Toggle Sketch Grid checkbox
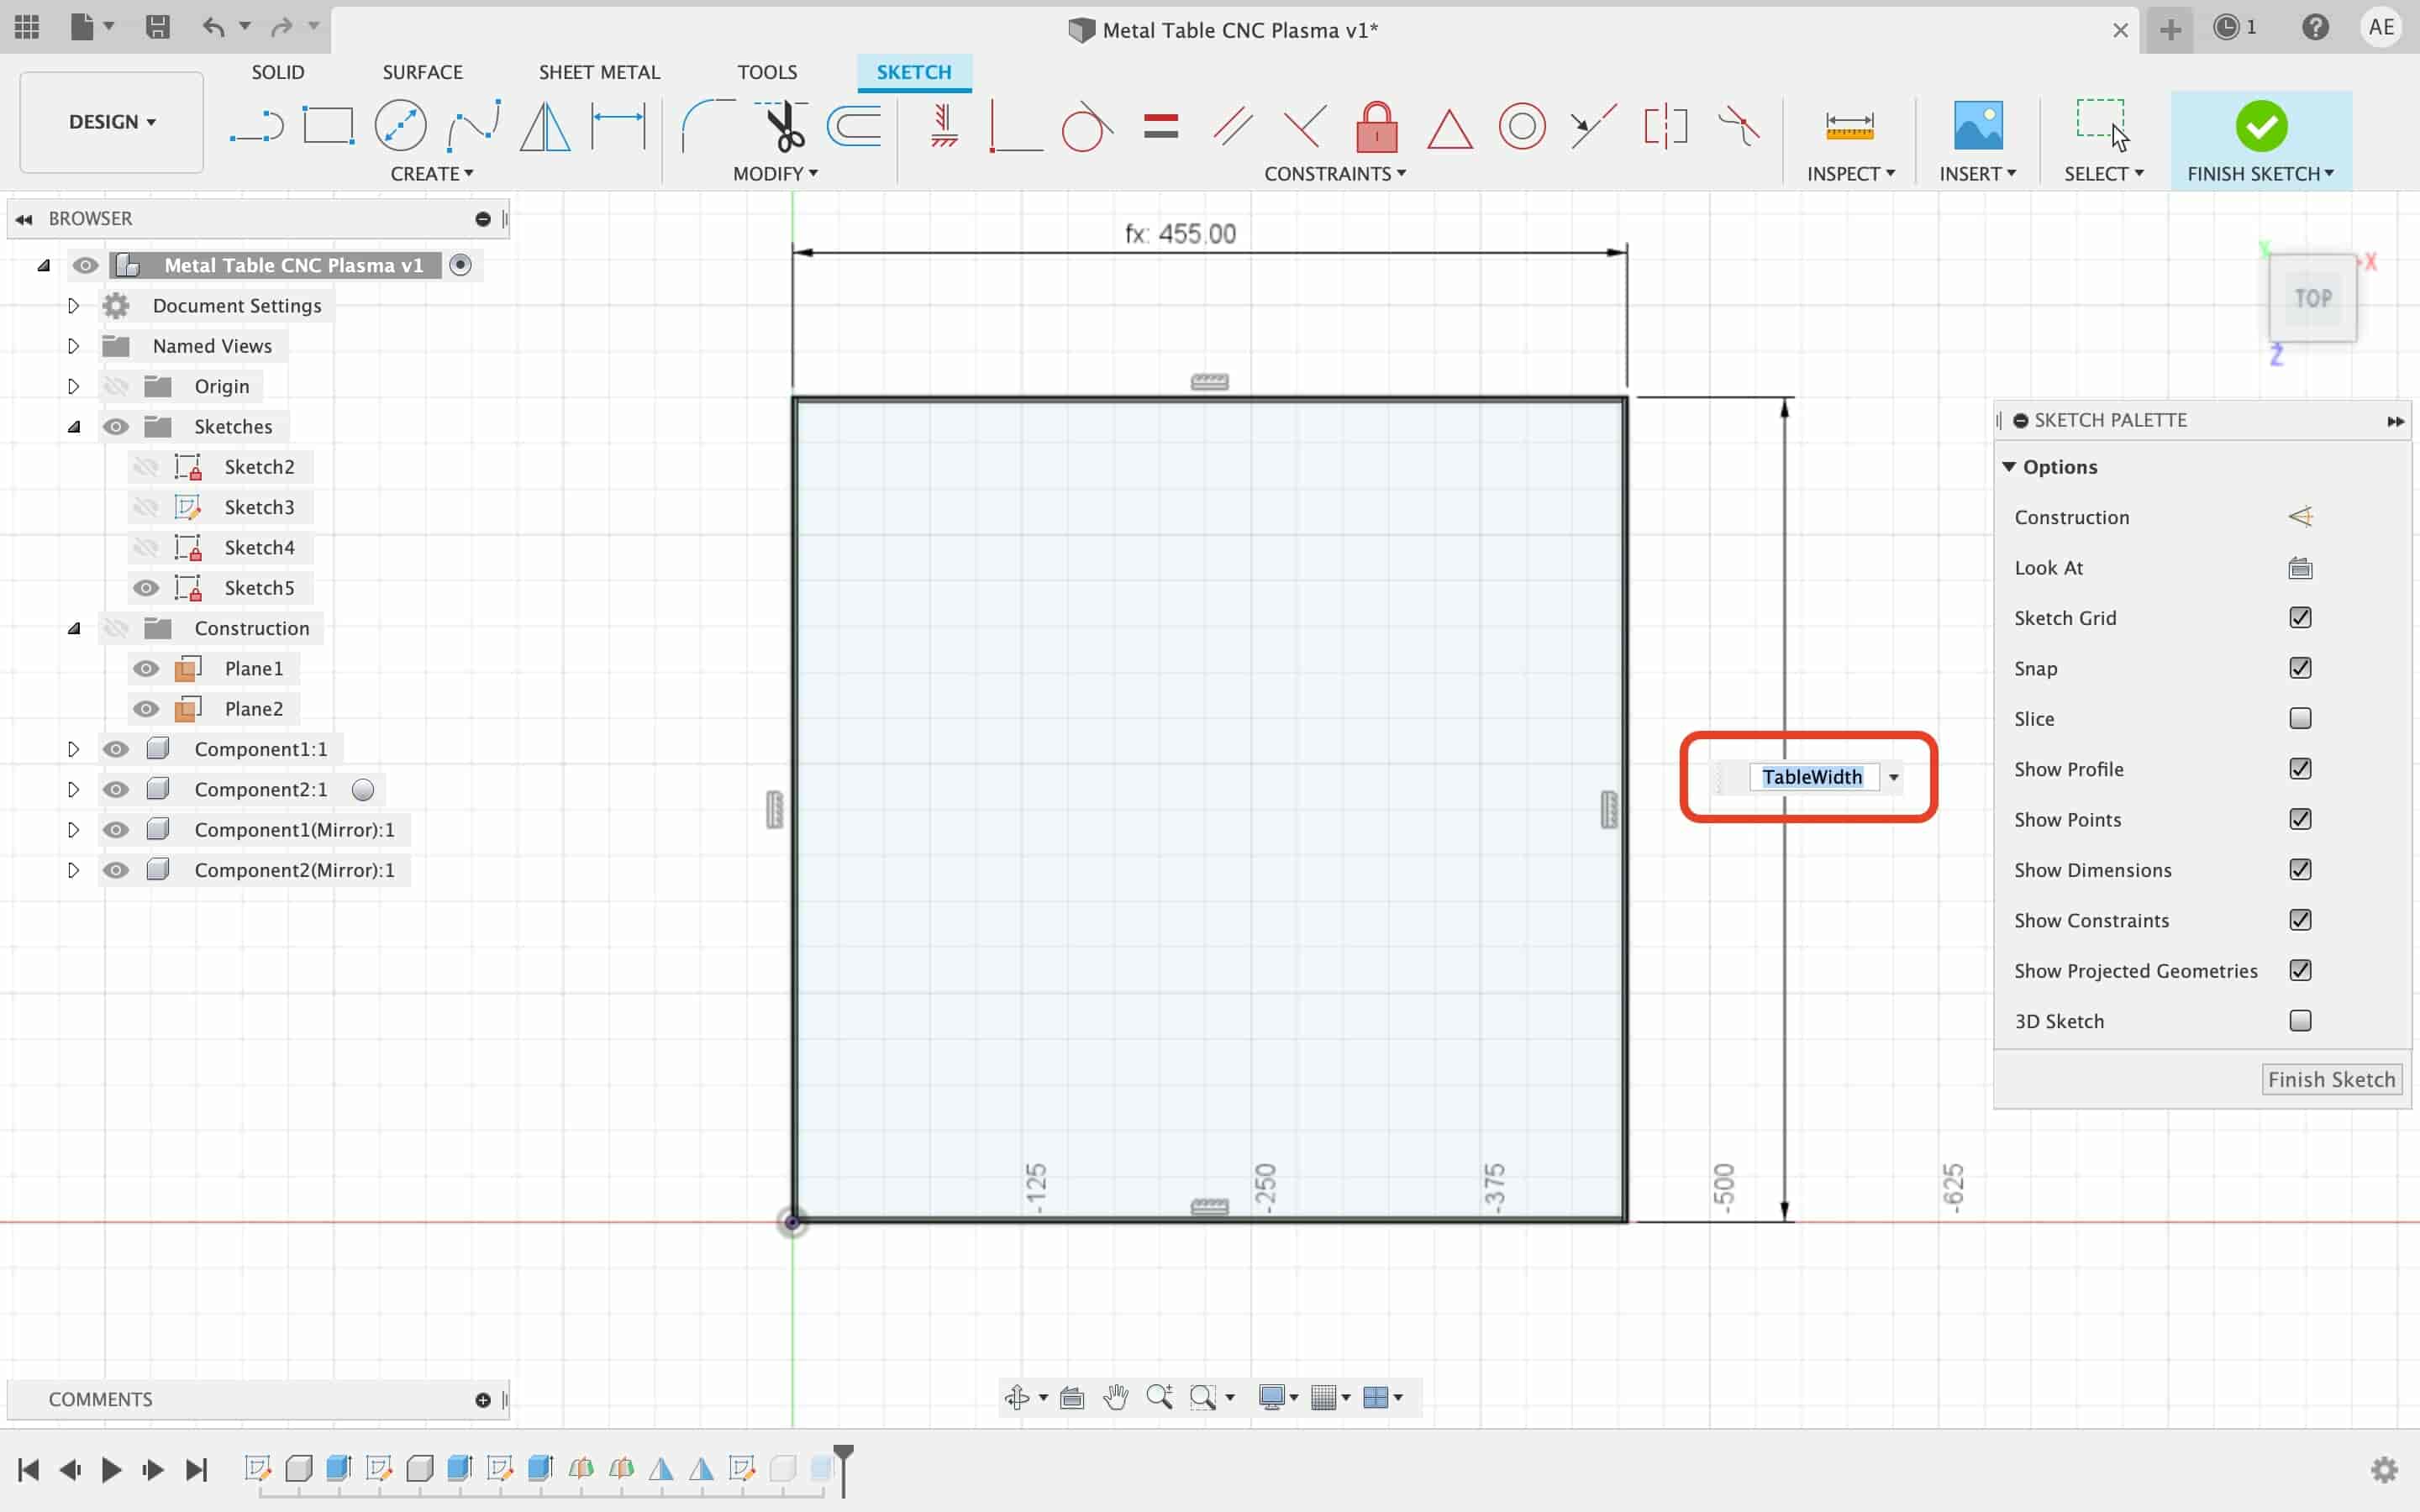This screenshot has height=1512, width=2420. click(x=2300, y=618)
